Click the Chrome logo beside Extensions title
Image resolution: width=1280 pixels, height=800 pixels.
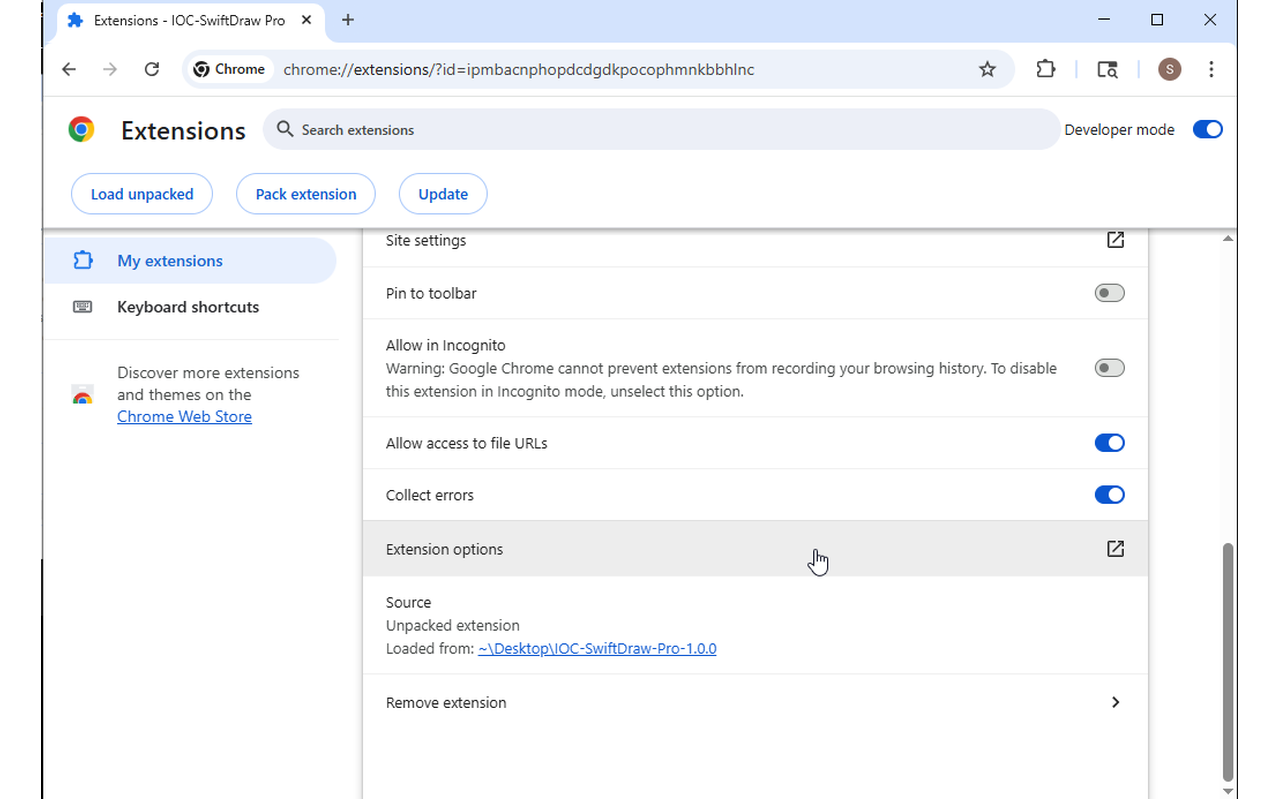pyautogui.click(x=82, y=129)
